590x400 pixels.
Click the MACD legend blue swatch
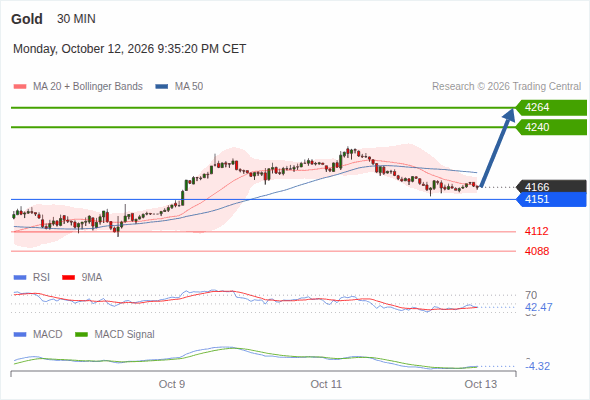tap(20, 335)
